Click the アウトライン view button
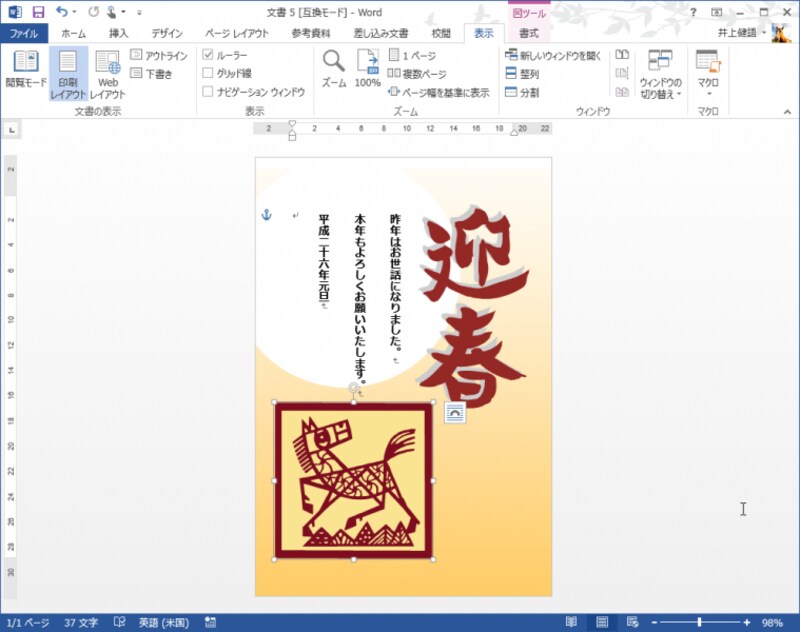 click(159, 56)
